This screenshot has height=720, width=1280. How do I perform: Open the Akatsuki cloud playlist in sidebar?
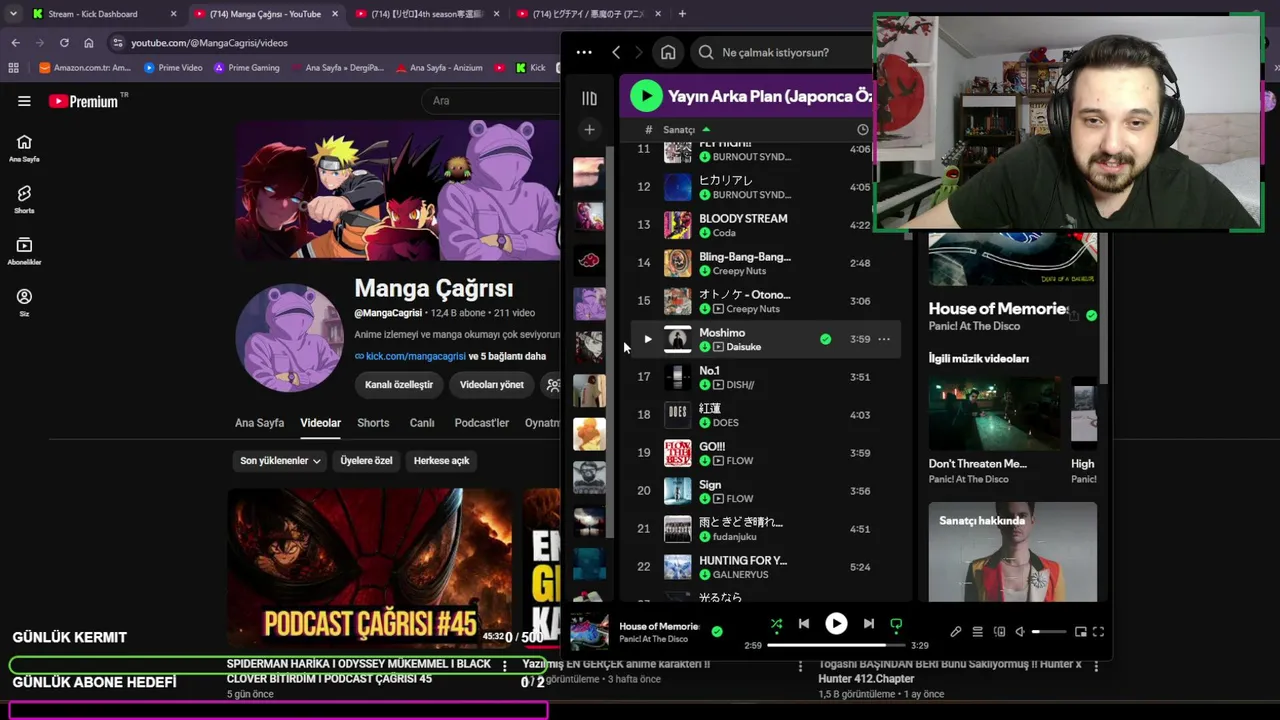589,261
